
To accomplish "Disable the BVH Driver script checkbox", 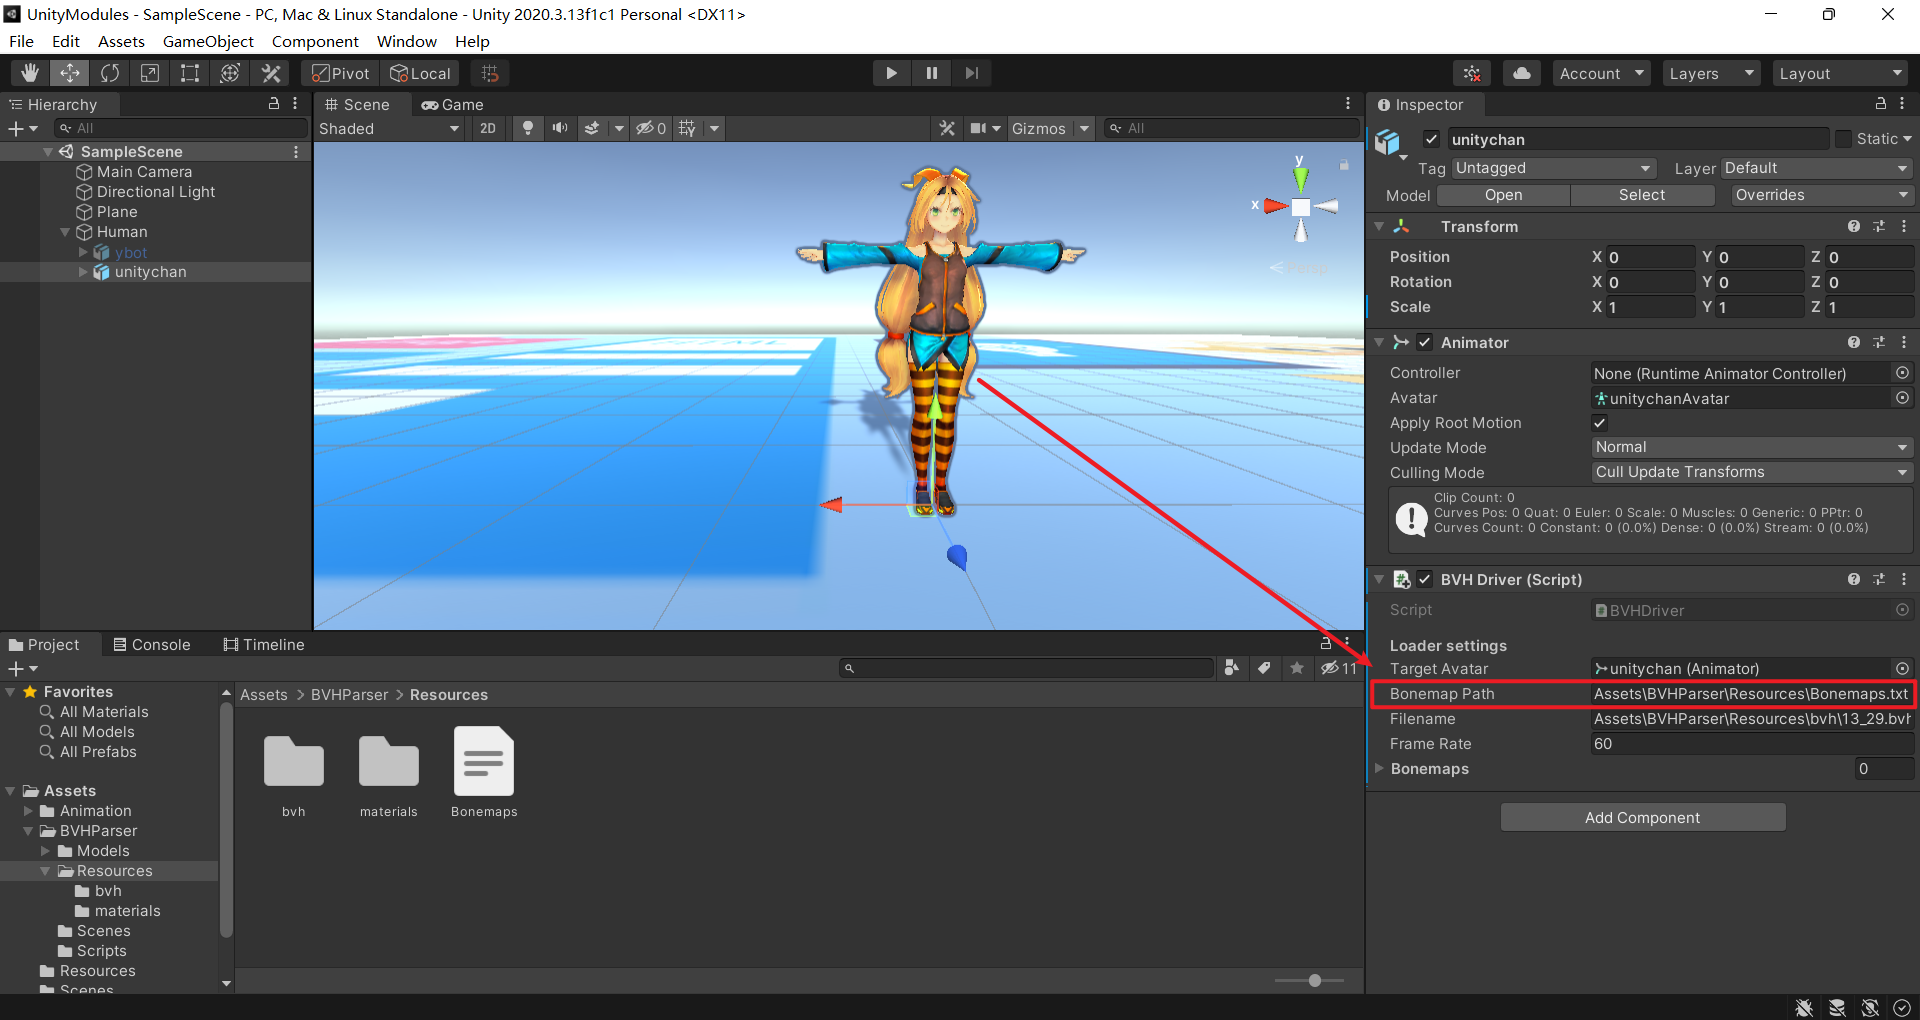I will pyautogui.click(x=1425, y=579).
